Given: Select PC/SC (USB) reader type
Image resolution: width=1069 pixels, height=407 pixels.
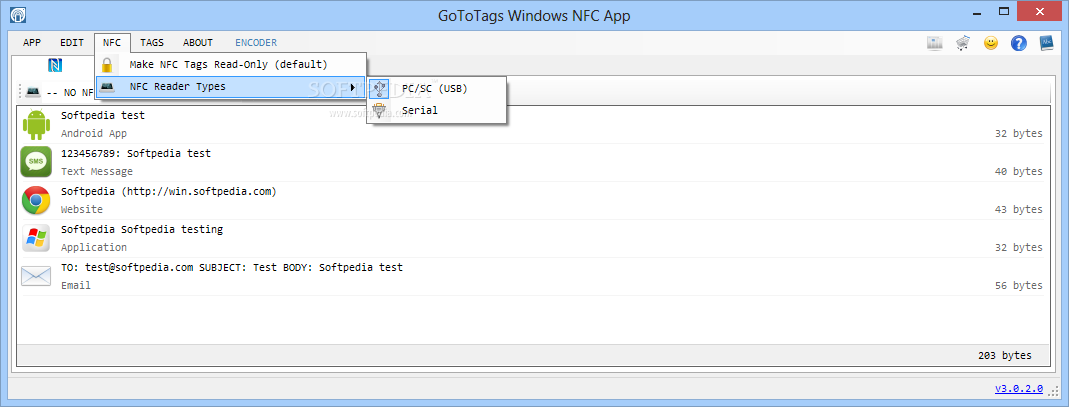Looking at the screenshot, I should tap(437, 88).
